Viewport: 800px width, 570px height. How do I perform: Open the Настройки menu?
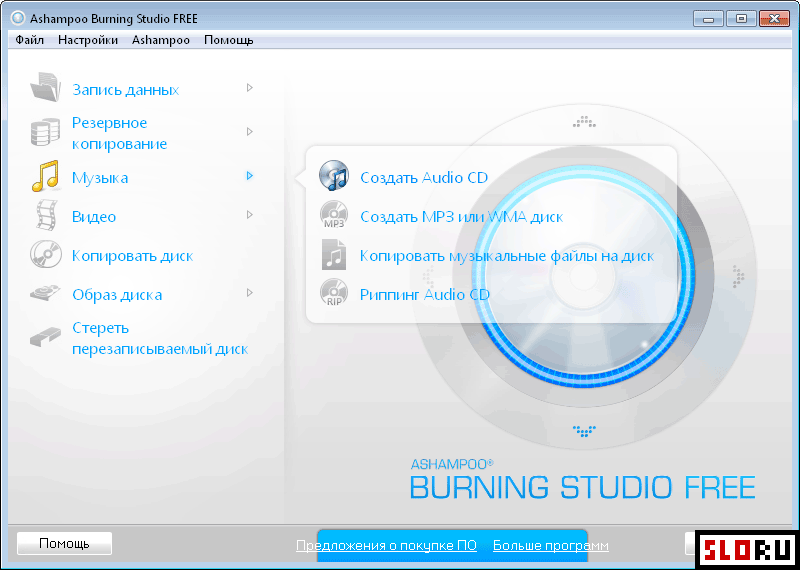tap(88, 40)
